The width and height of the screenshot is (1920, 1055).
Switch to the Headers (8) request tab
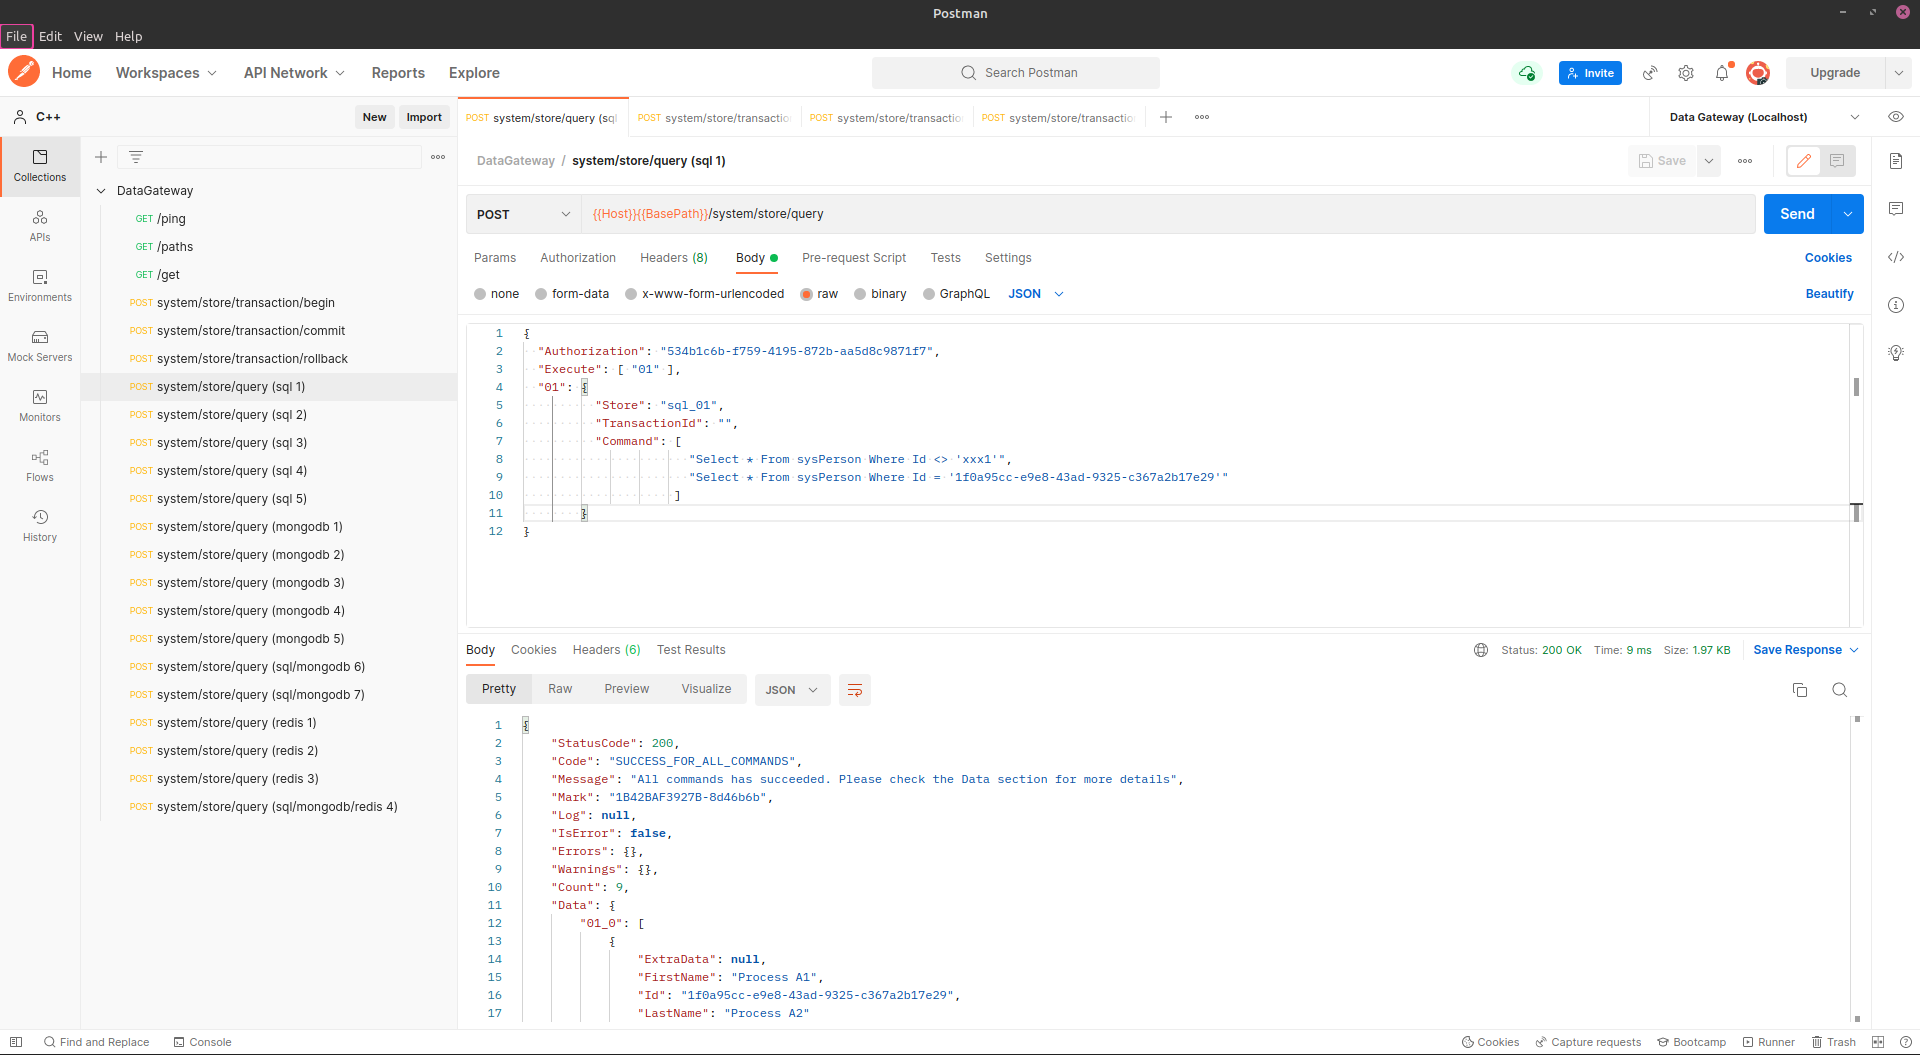click(674, 258)
